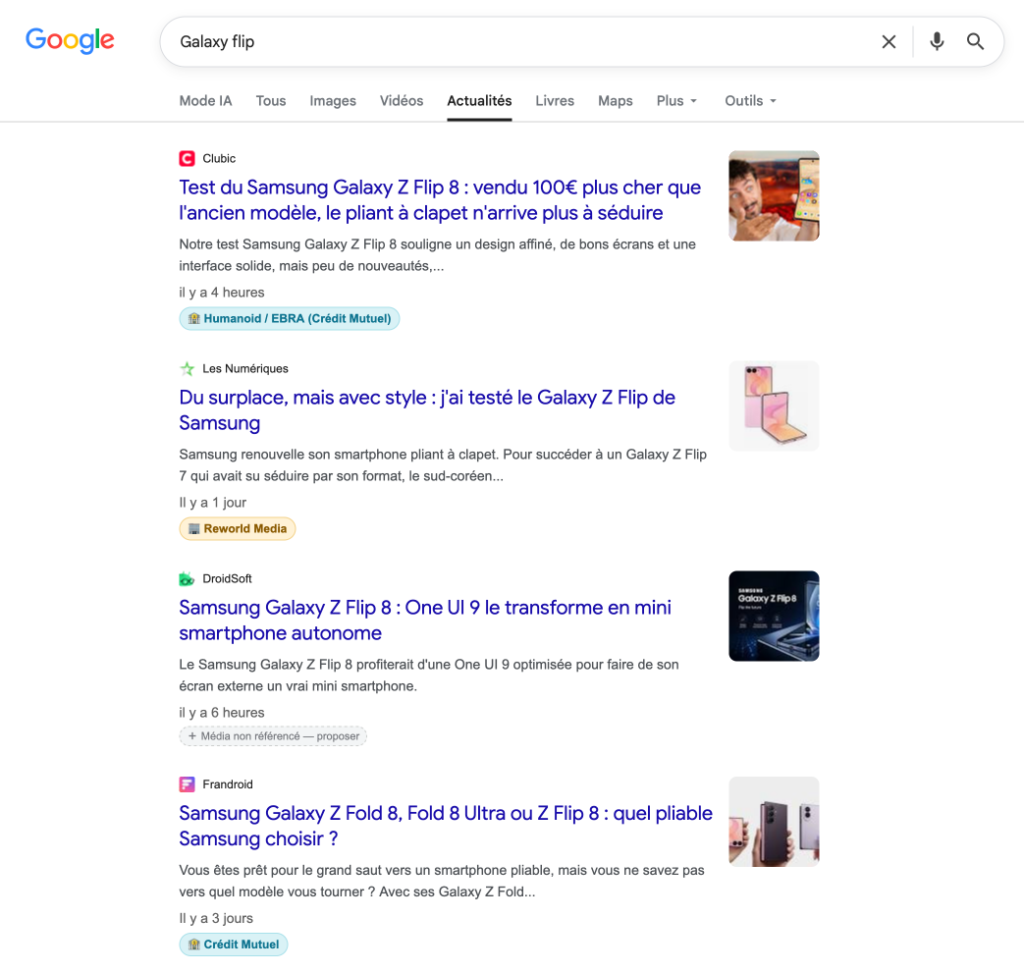This screenshot has height=972, width=1024.
Task: Start voice search with the microphone icon
Action: coord(936,42)
